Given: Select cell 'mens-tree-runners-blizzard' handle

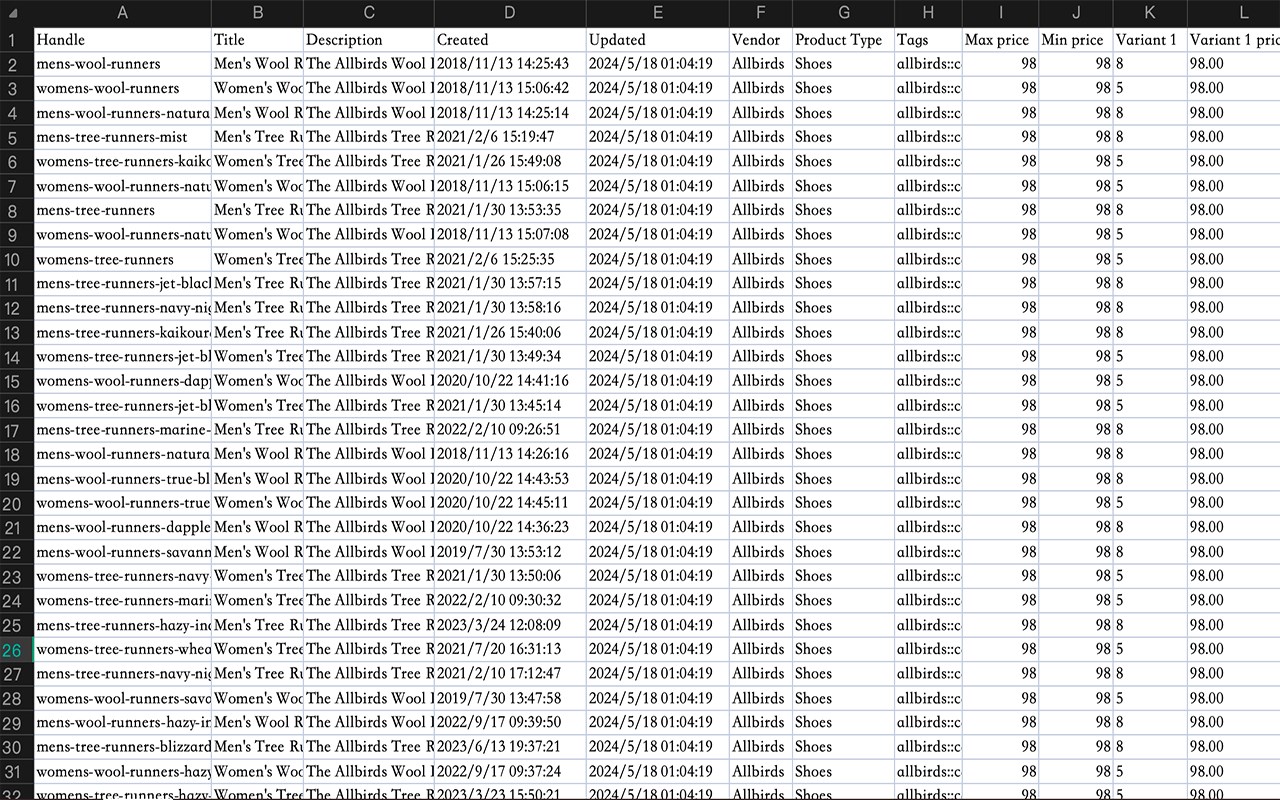Looking at the screenshot, I should (x=122, y=747).
